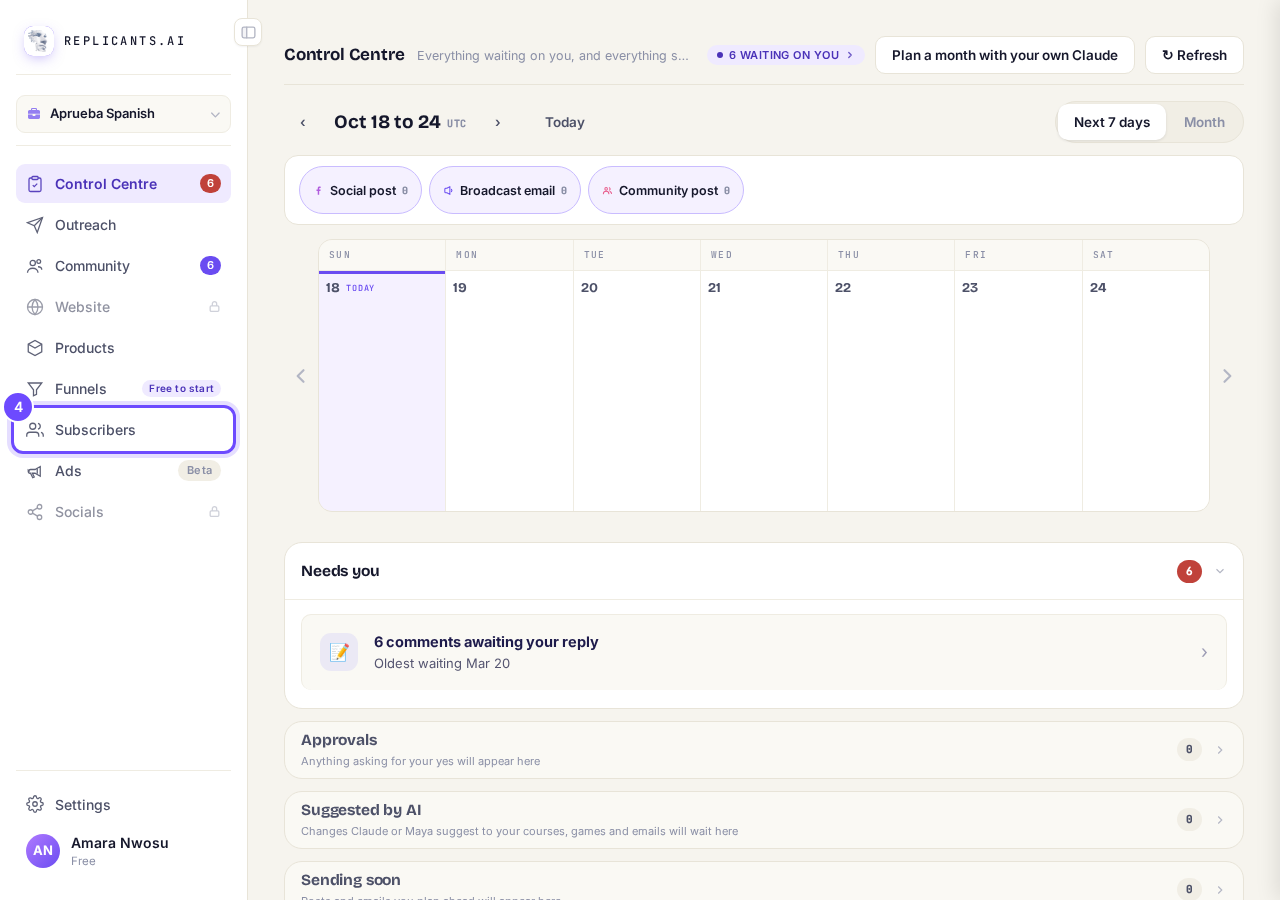1280x900 pixels.
Task: Click the Socials share icon
Action: (35, 512)
